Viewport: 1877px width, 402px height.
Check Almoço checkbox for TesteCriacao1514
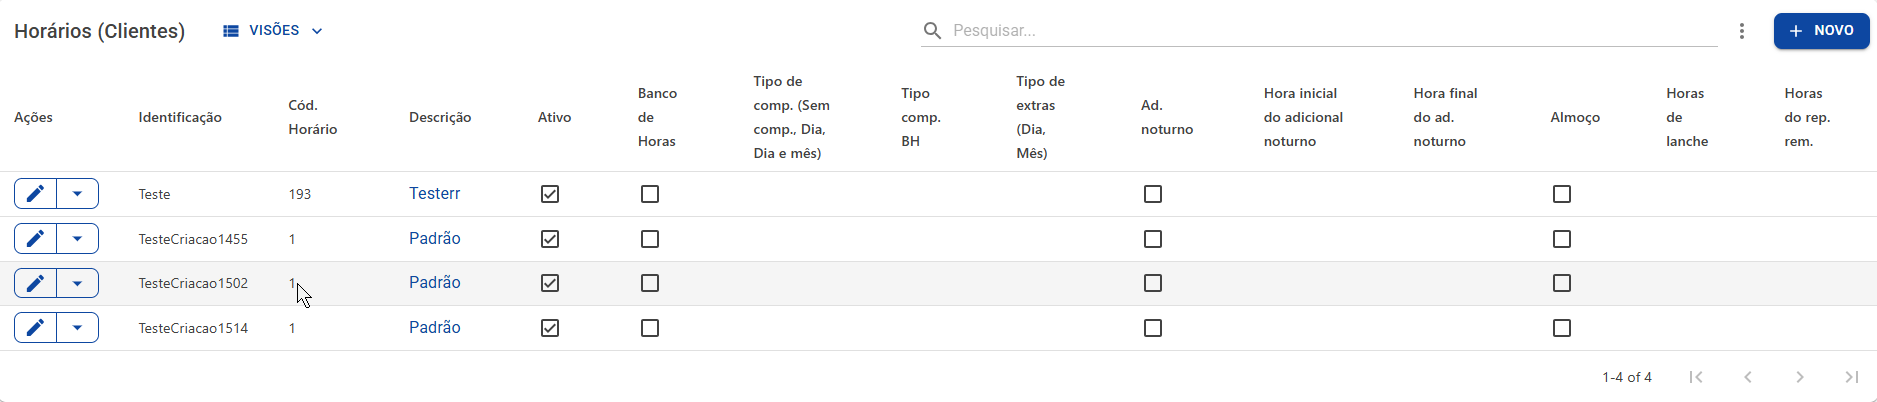pos(1562,328)
